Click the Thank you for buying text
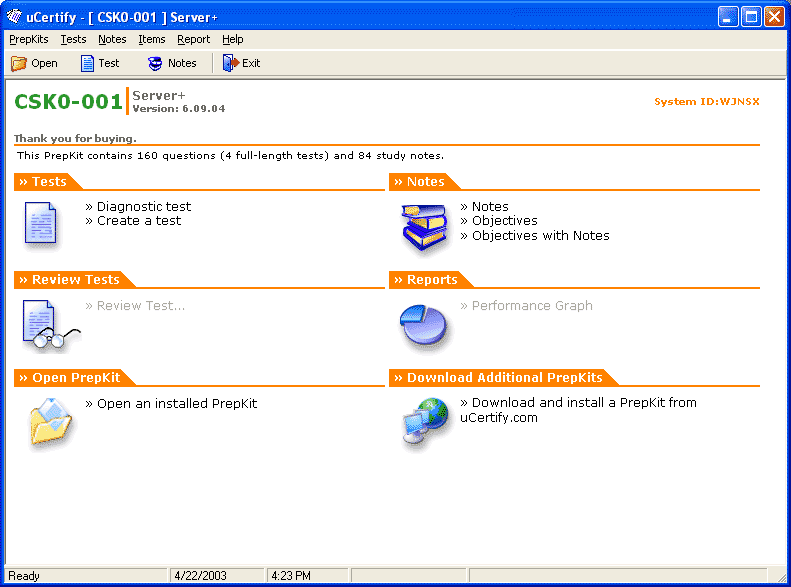The width and height of the screenshot is (791, 587). point(75,138)
